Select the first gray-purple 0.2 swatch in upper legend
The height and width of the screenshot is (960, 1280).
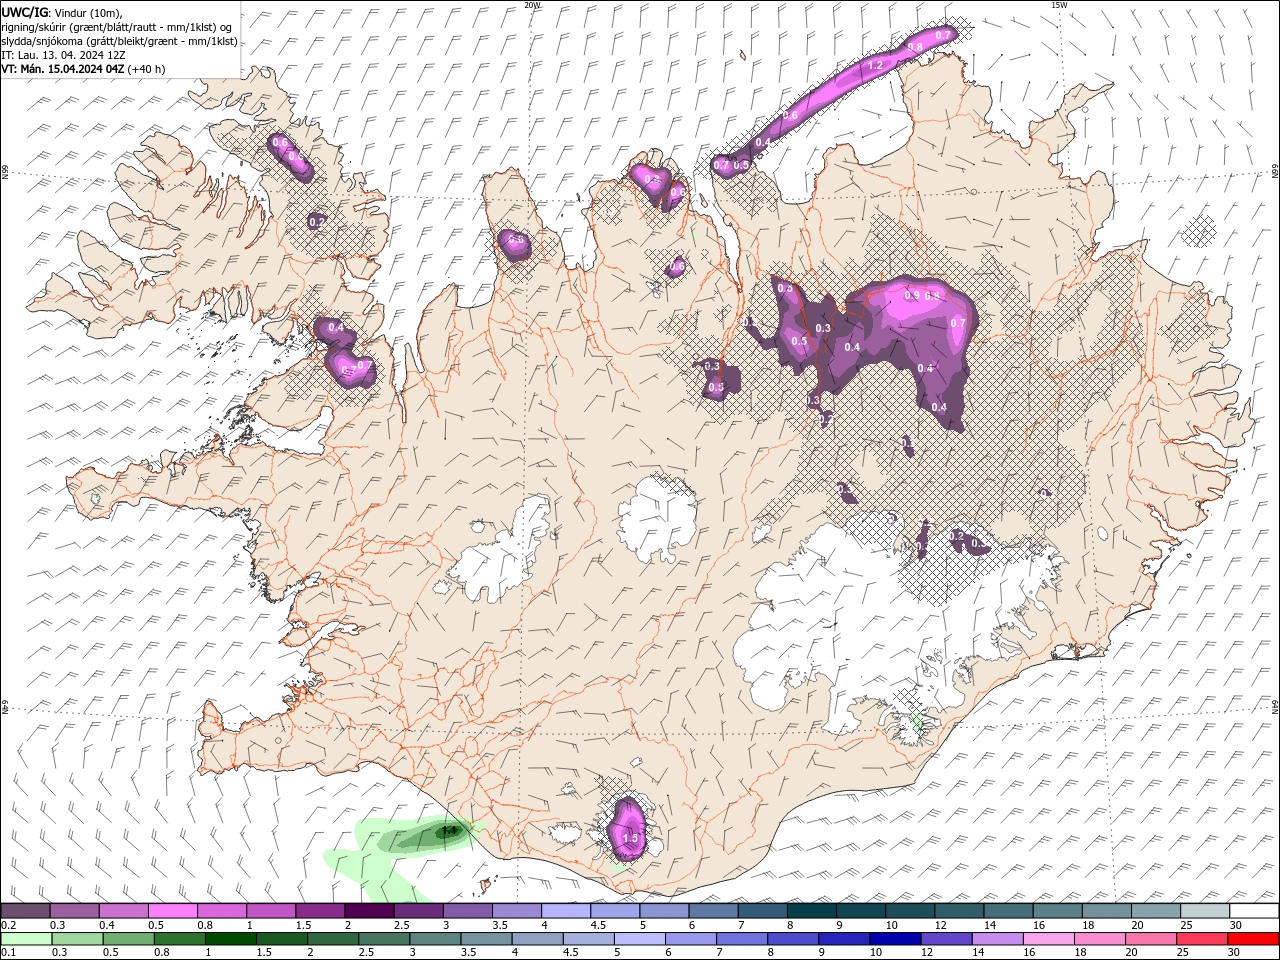(x=25, y=911)
